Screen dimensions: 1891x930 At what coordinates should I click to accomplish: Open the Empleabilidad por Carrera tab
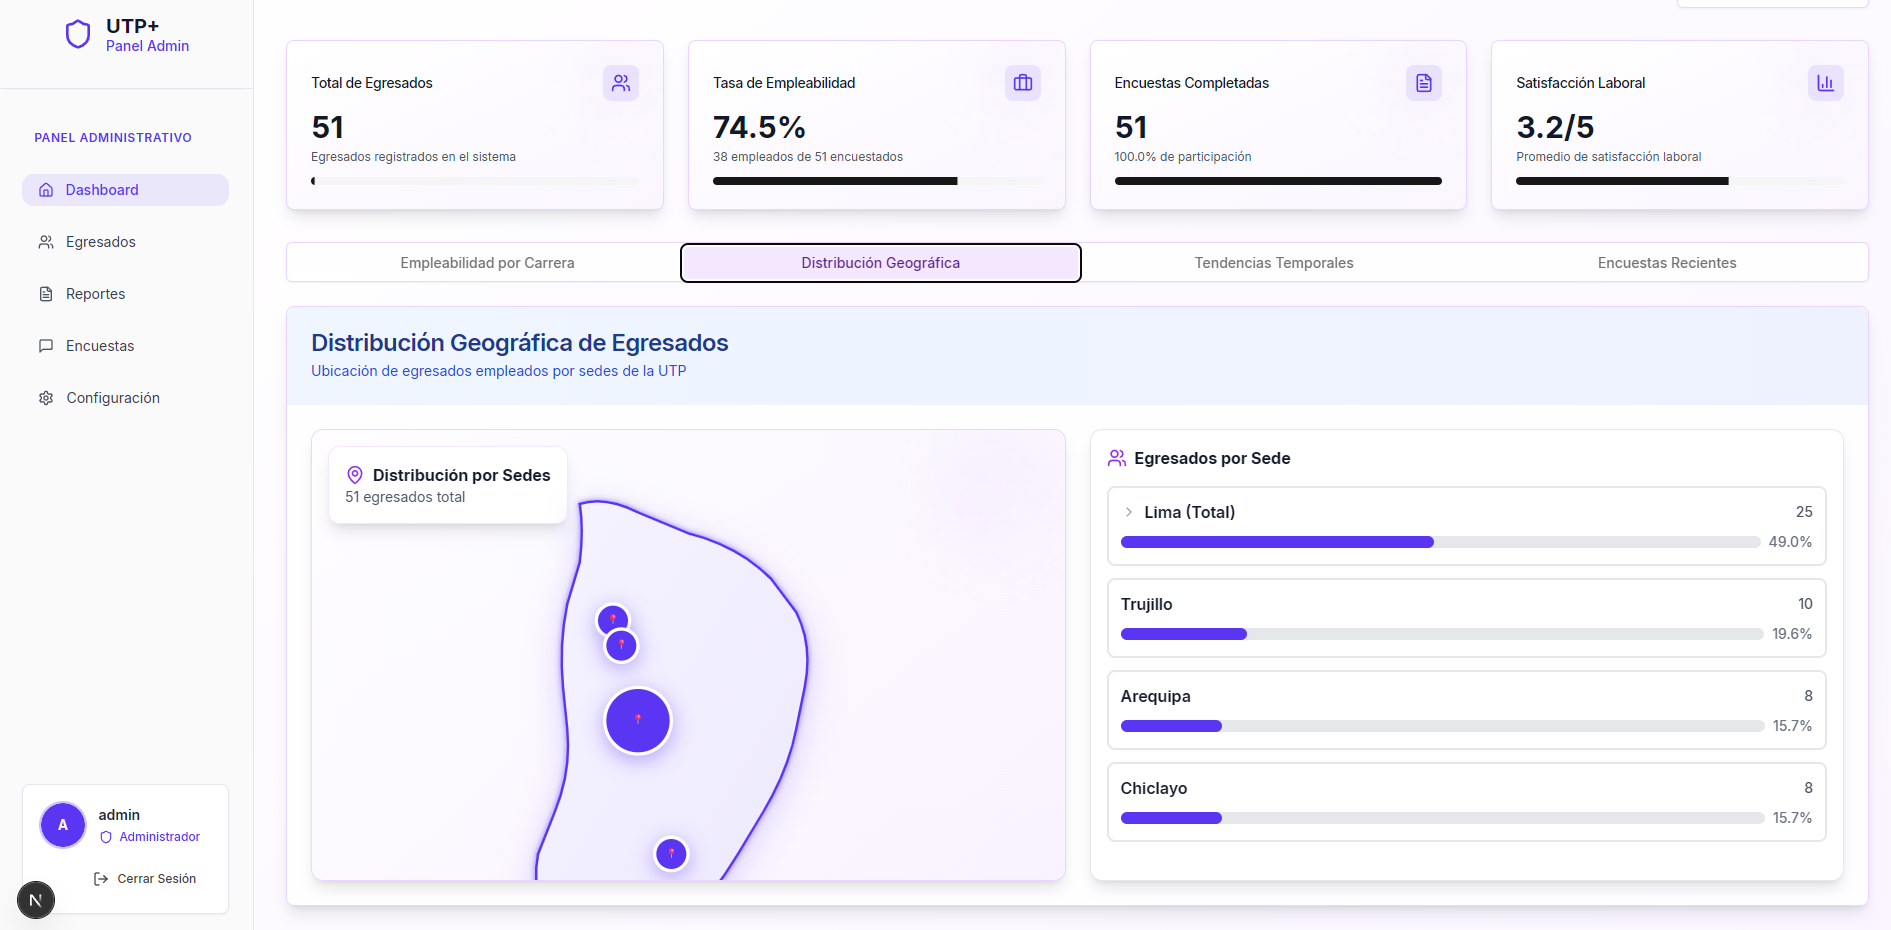[487, 263]
